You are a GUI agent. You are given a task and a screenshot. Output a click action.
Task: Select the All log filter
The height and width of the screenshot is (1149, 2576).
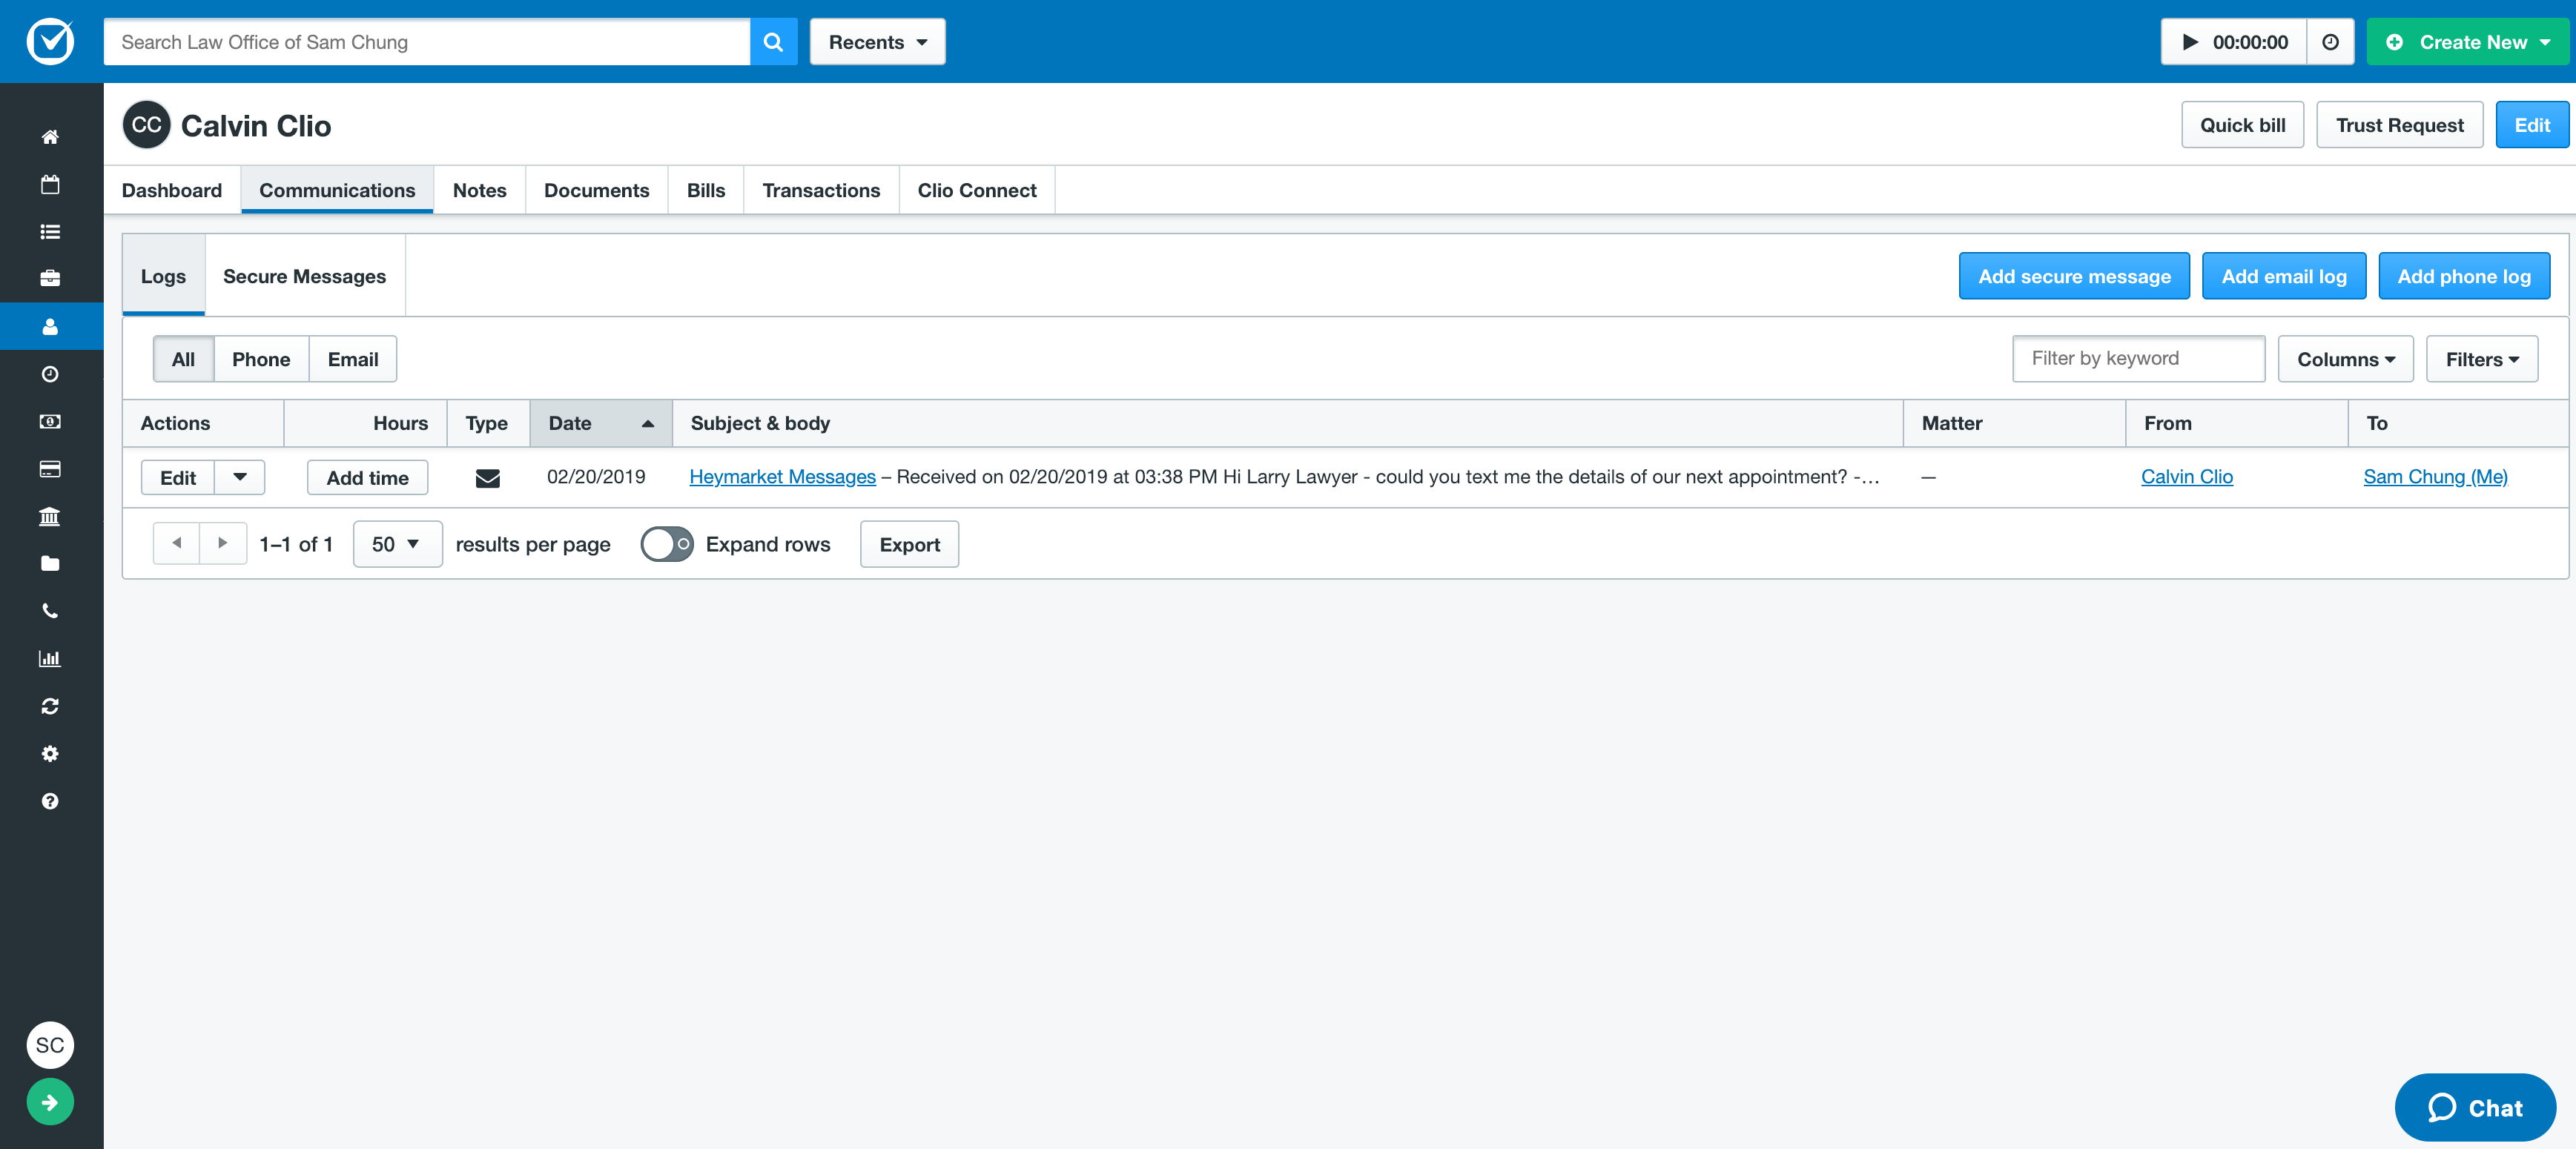pos(183,359)
